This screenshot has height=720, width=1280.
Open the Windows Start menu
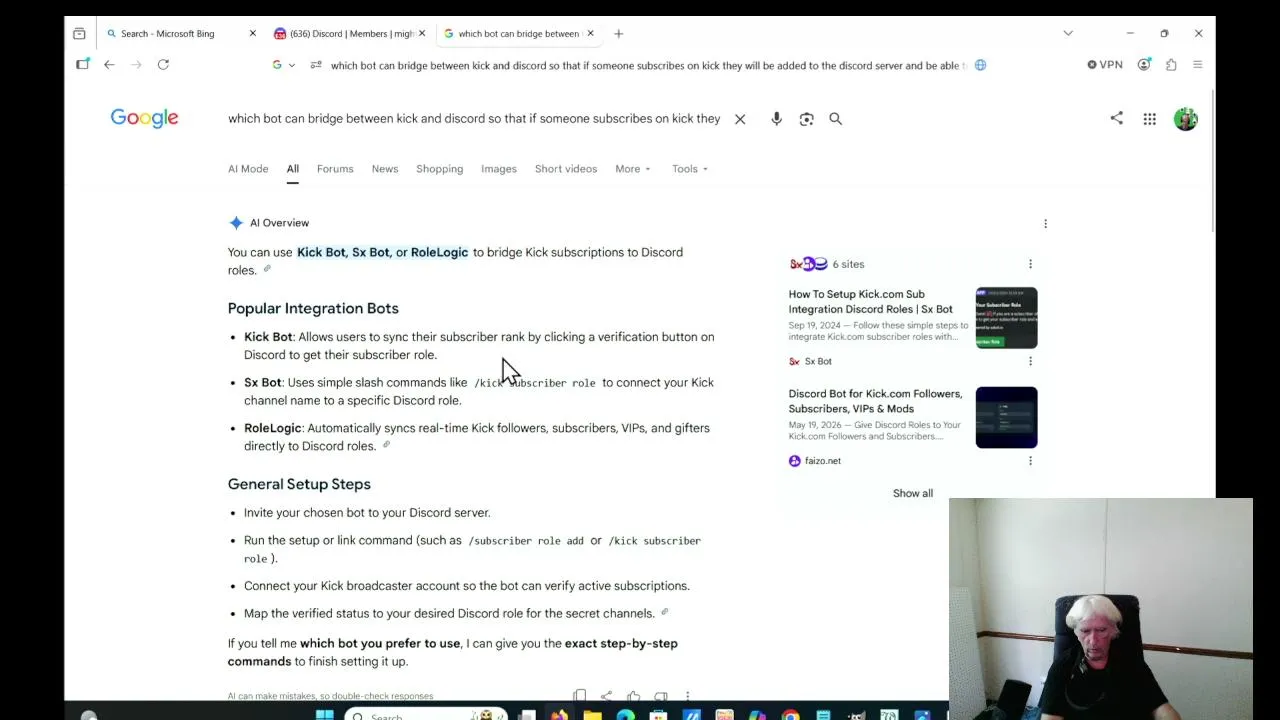325,714
